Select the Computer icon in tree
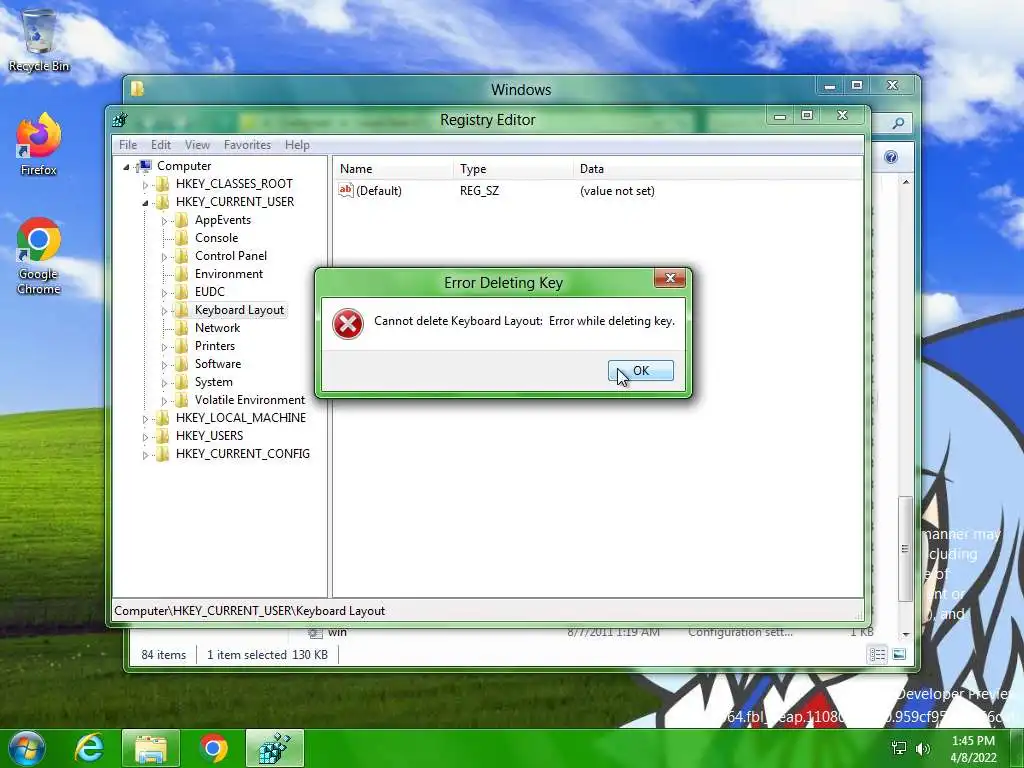 [x=144, y=166]
